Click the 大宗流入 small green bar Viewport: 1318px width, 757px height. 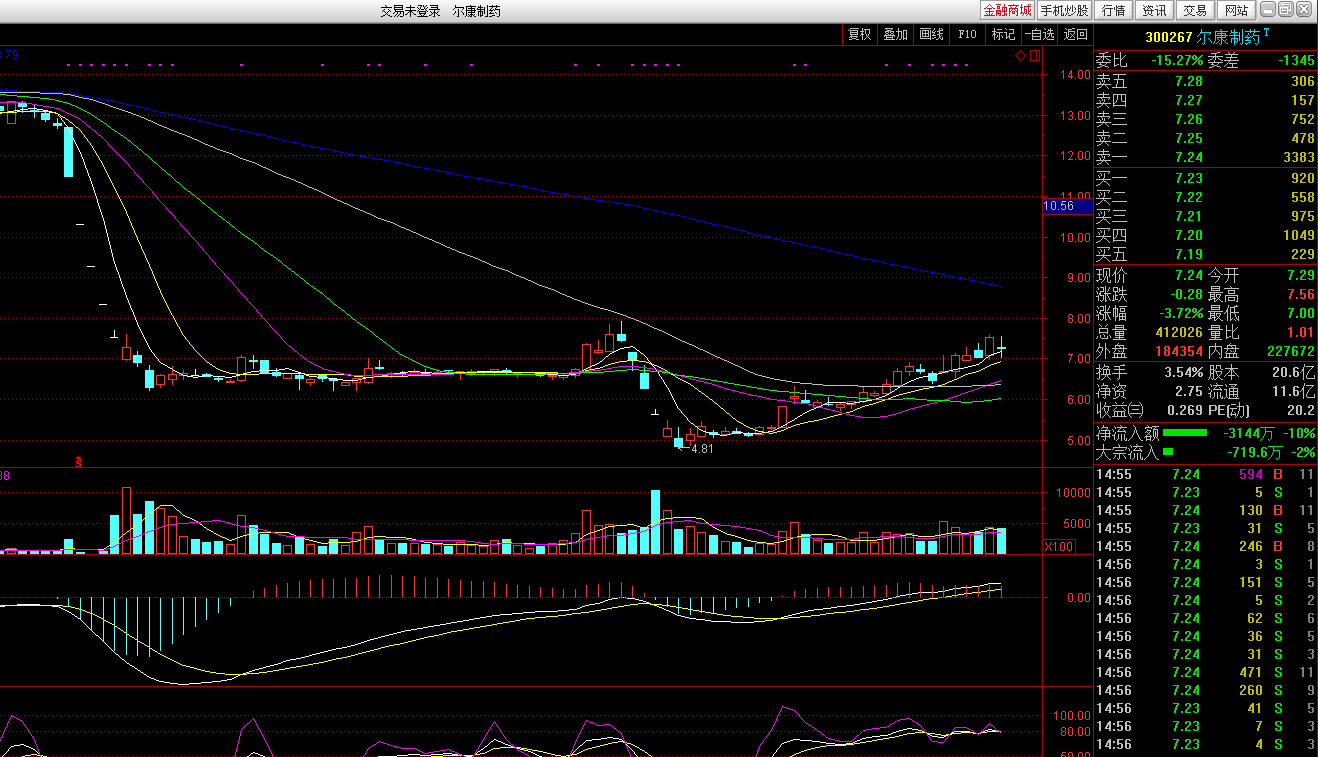1168,452
